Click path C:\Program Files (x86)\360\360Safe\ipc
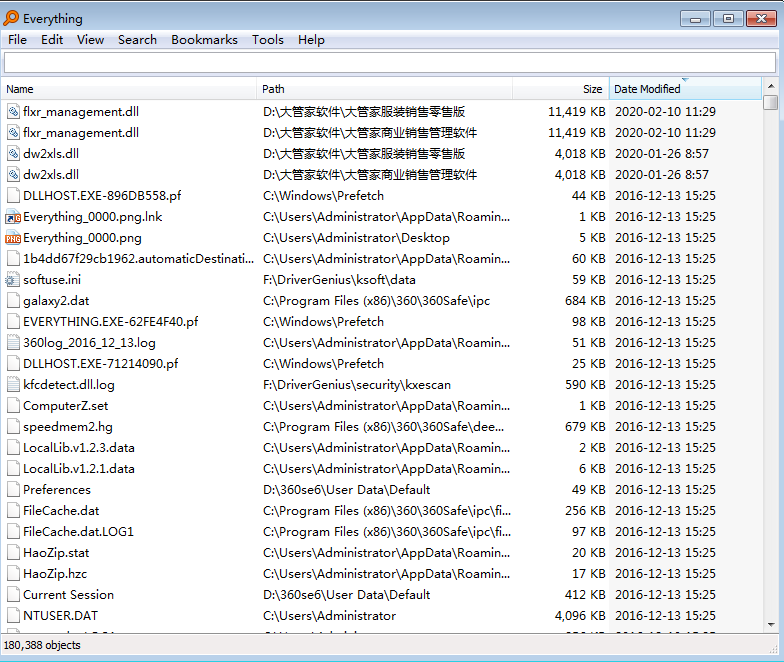Image resolution: width=784 pixels, height=662 pixels. pos(376,301)
